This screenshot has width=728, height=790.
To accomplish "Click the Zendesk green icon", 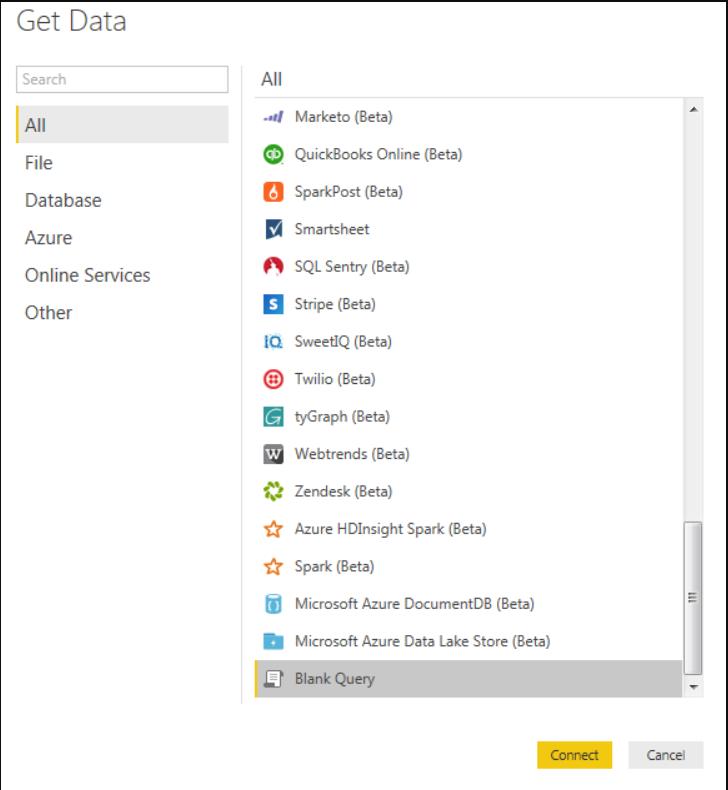I will point(271,492).
